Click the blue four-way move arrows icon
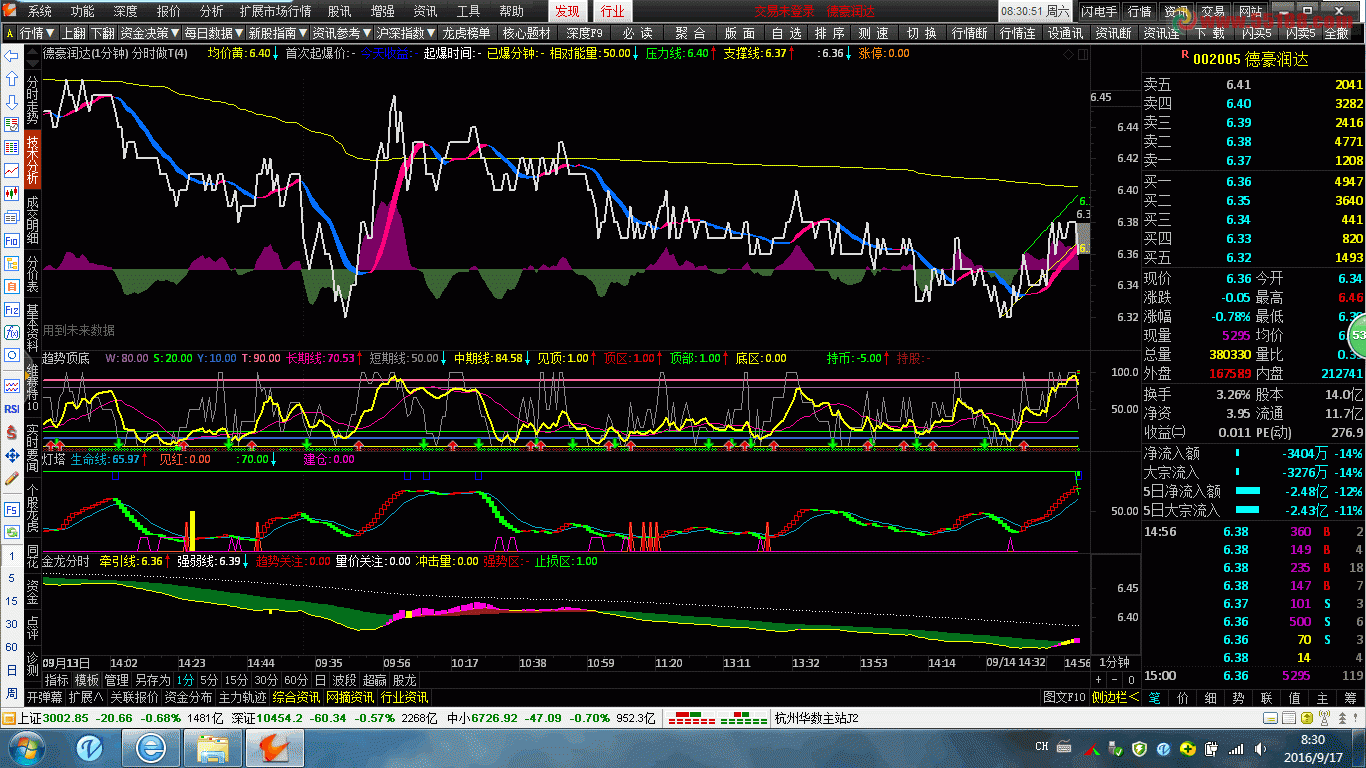Image resolution: width=1366 pixels, height=768 pixels. click(x=11, y=456)
